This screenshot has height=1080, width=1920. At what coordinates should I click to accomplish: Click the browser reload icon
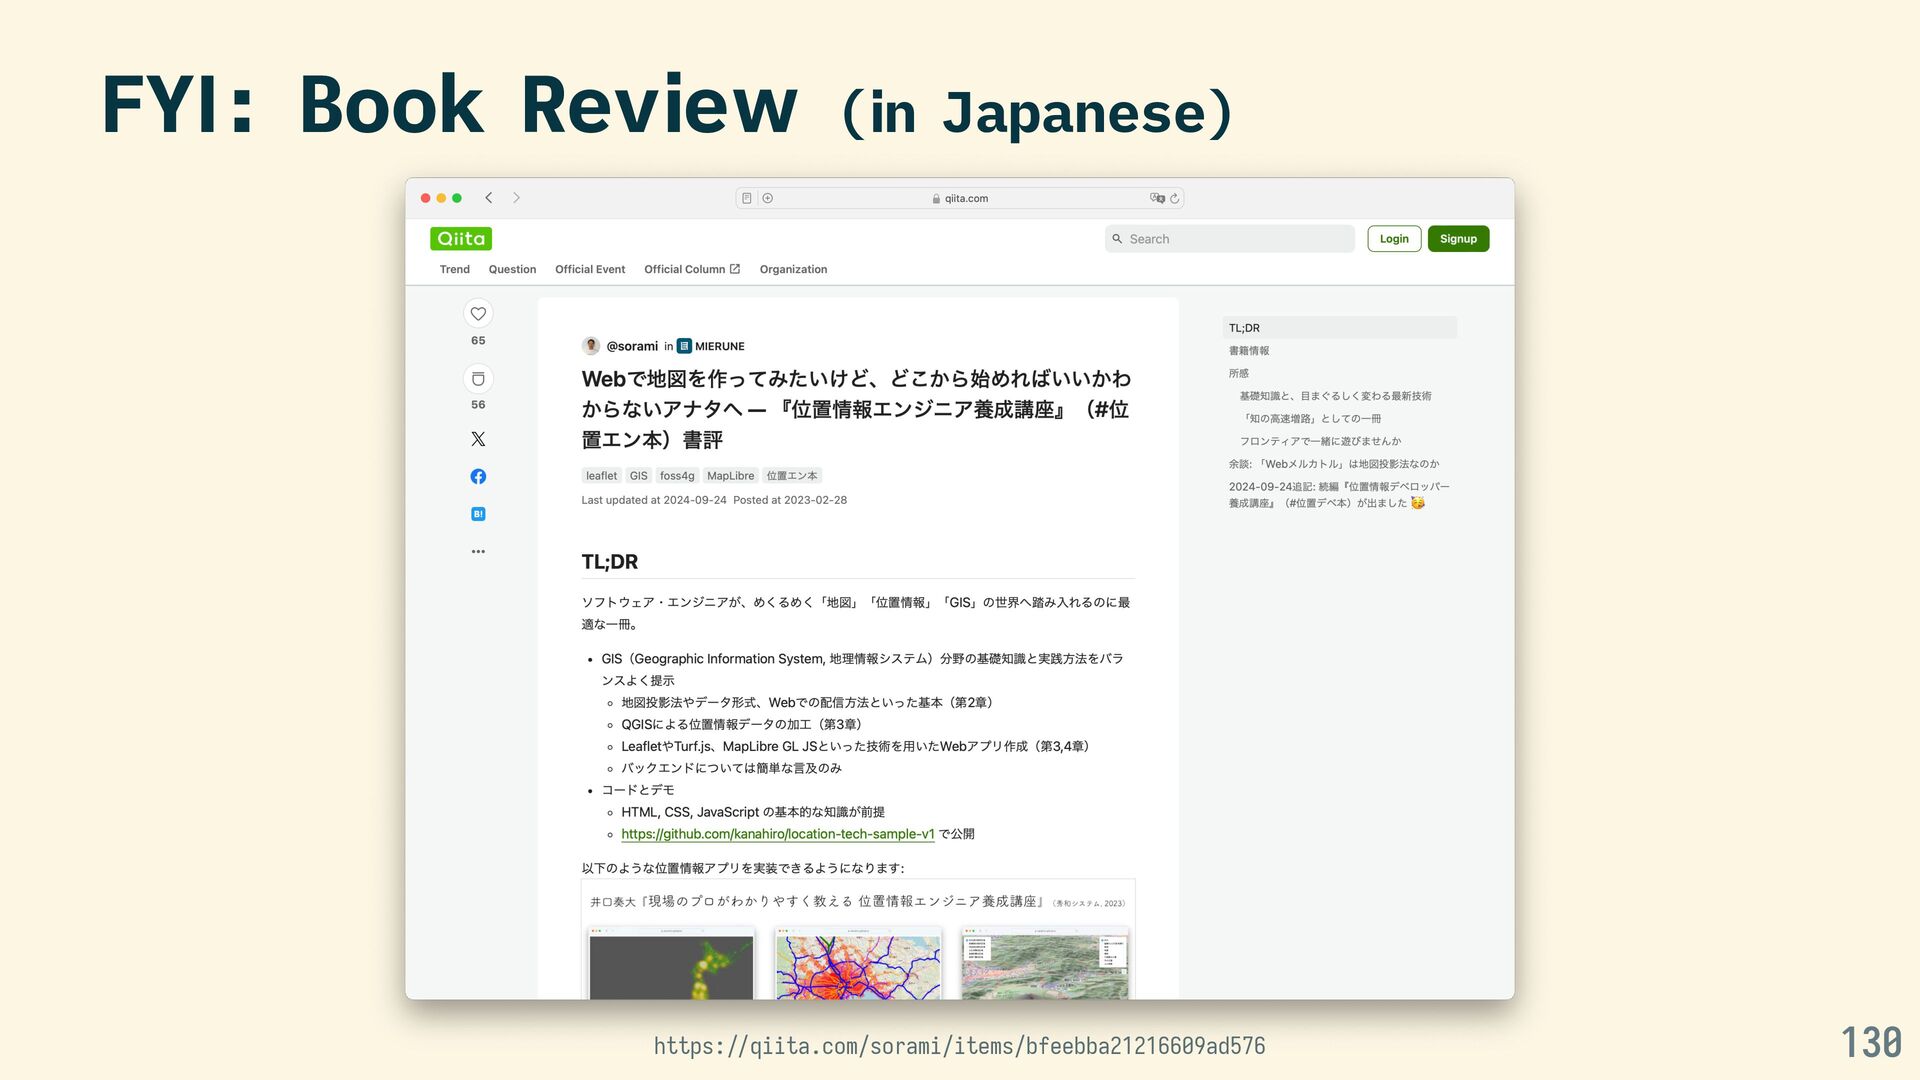[1175, 199]
